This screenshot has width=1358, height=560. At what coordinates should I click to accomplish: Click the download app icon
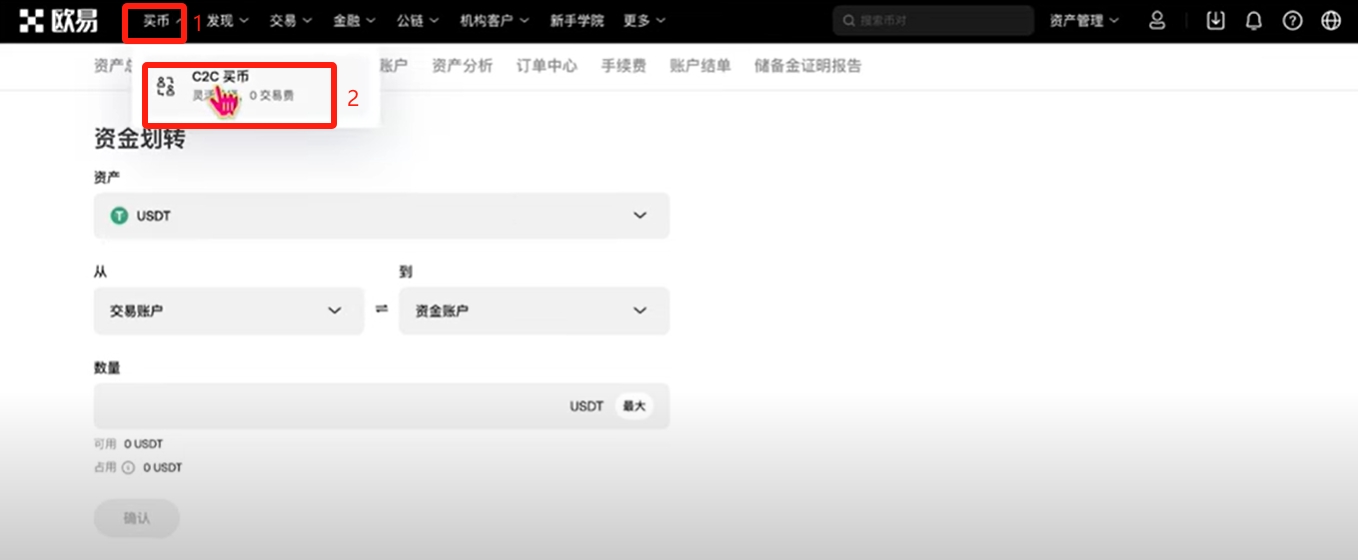pyautogui.click(x=1215, y=20)
